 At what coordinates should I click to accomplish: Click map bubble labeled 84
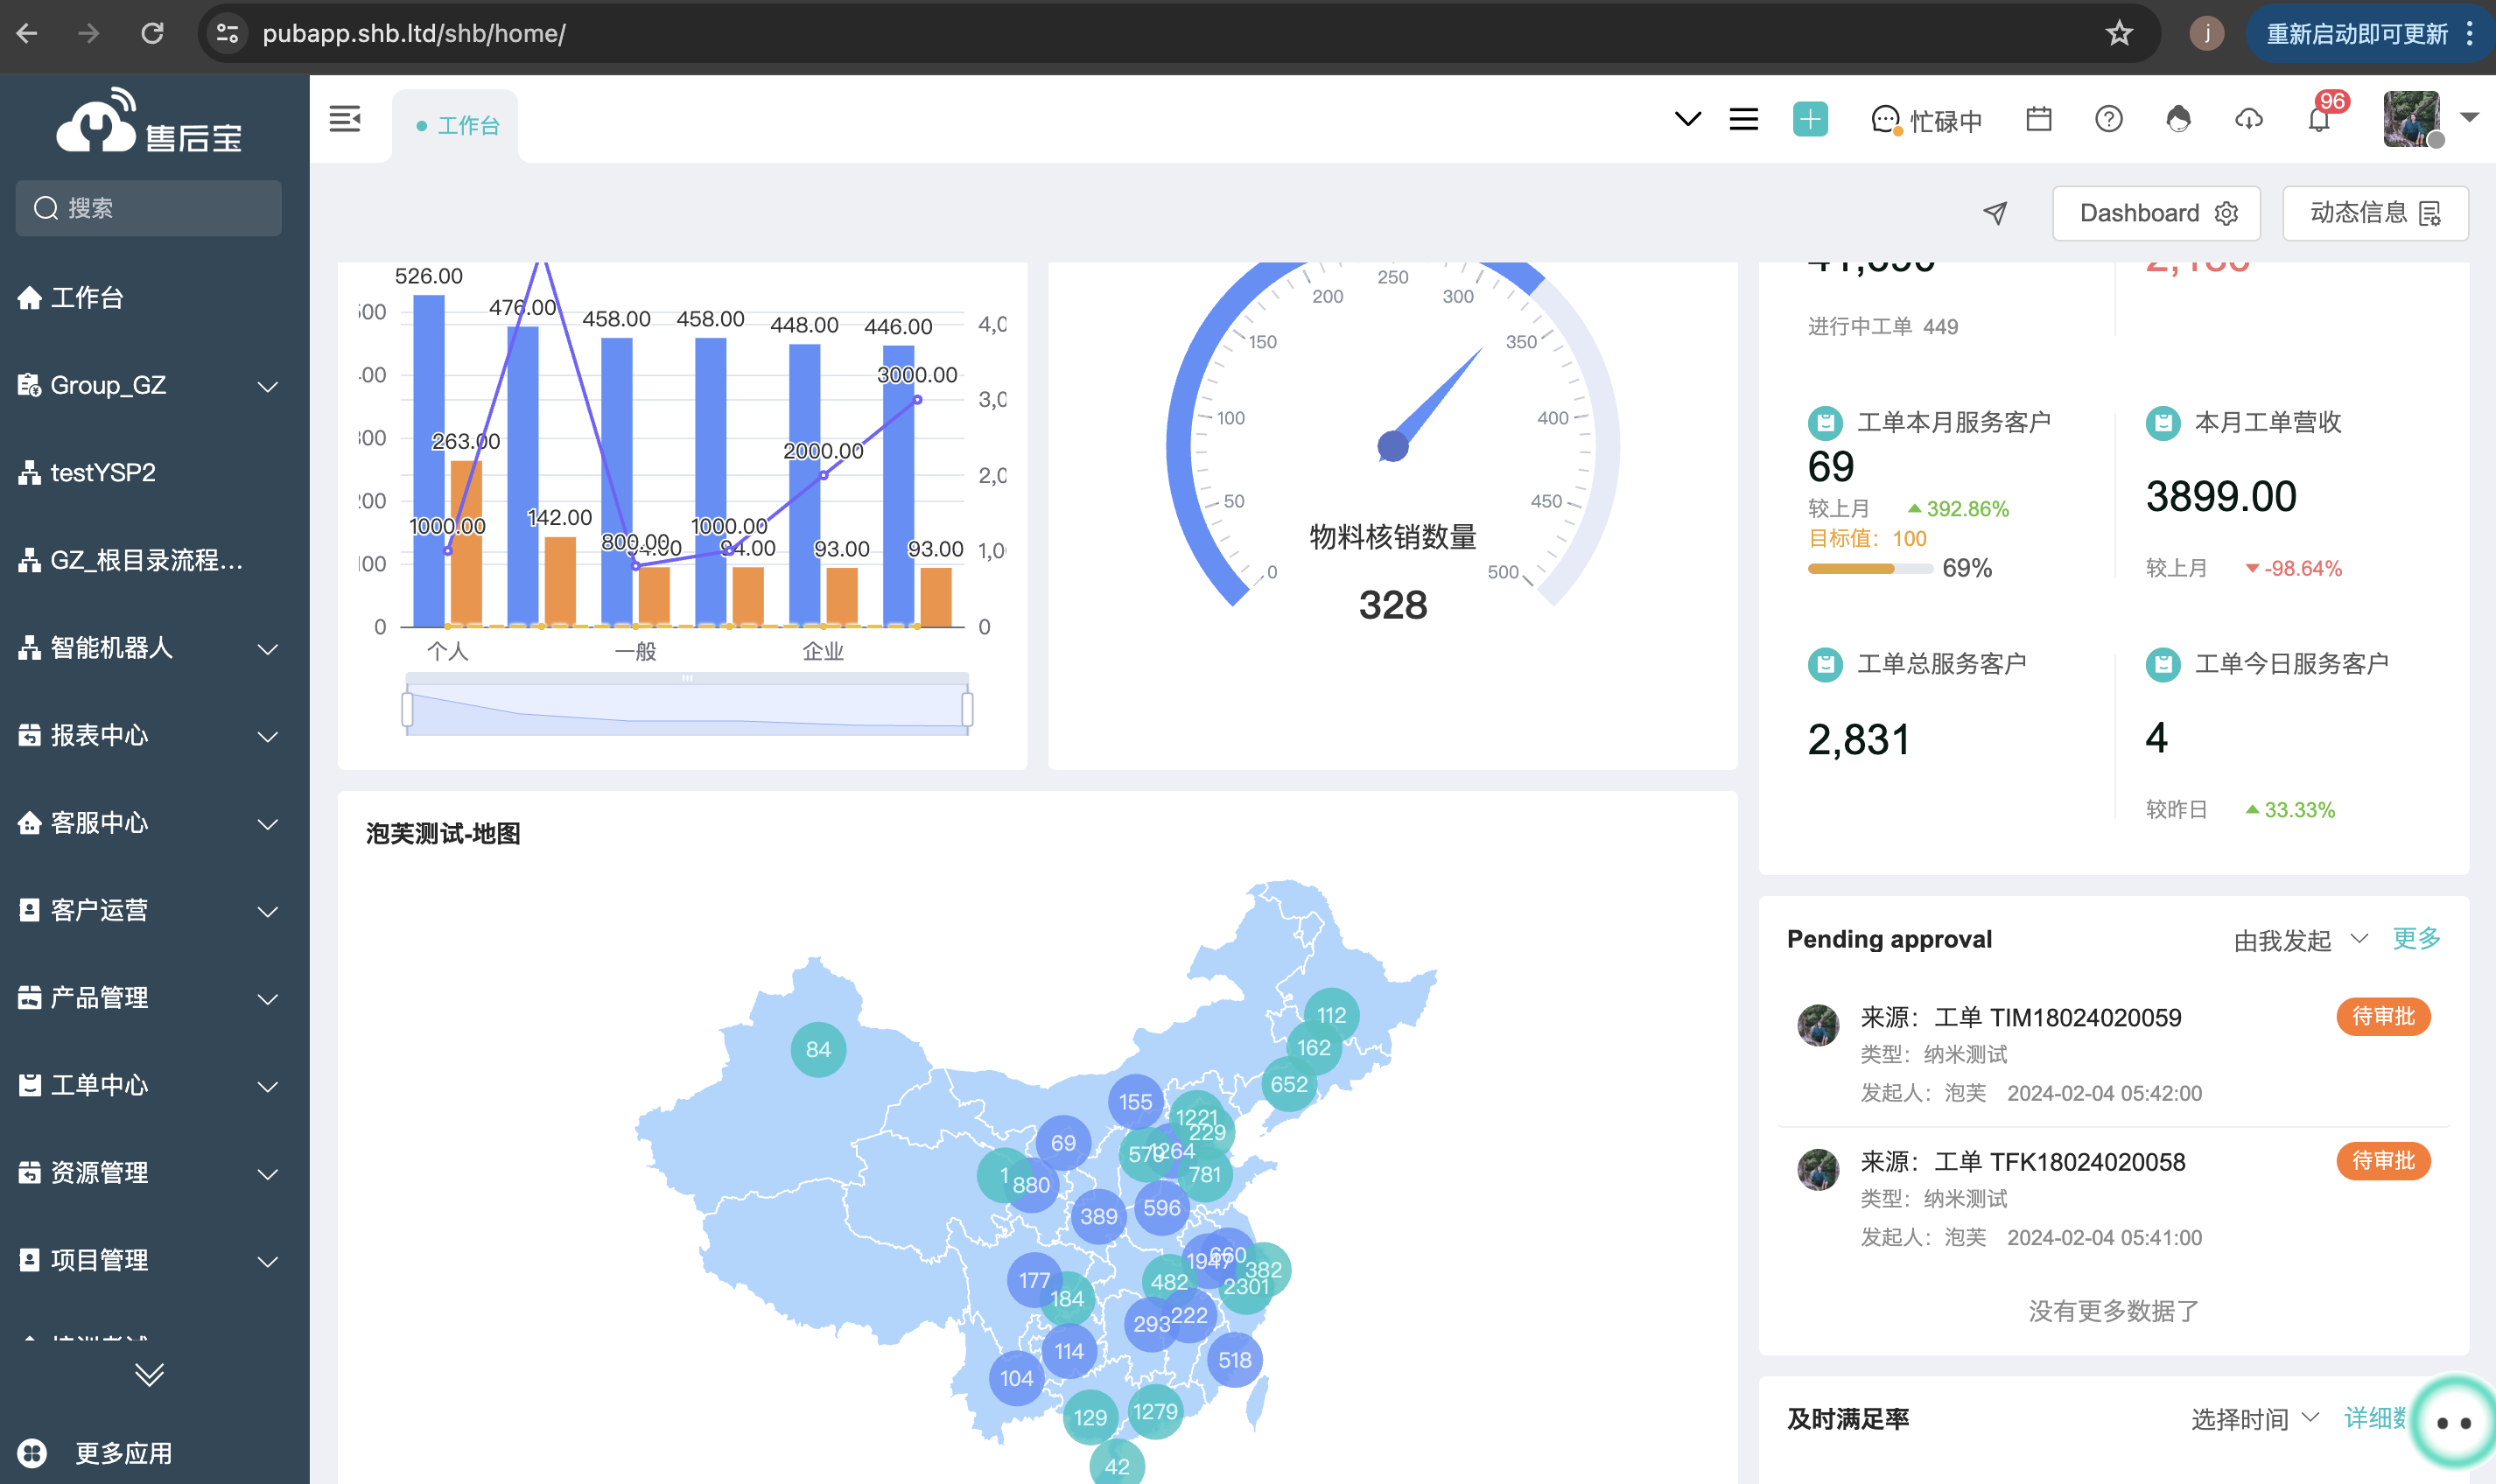coord(818,1049)
